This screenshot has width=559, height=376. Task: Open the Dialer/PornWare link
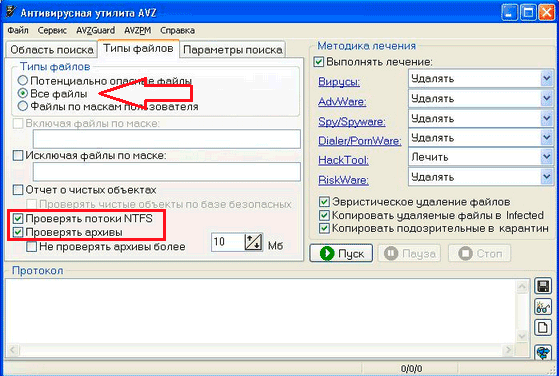tap(359, 141)
